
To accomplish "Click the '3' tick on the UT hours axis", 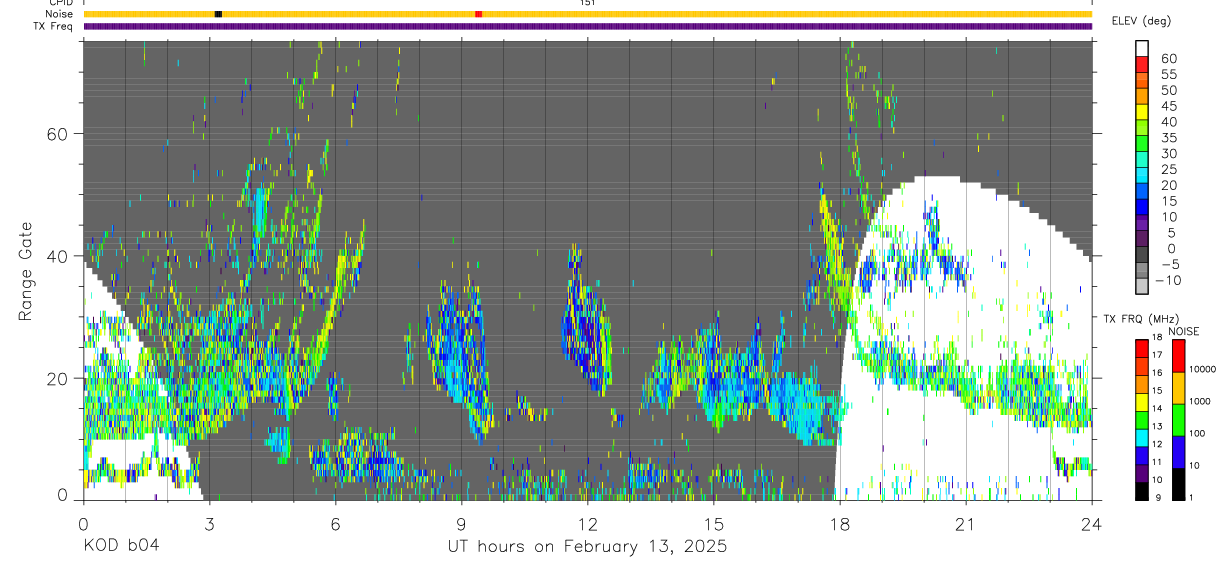I will coord(209,524).
